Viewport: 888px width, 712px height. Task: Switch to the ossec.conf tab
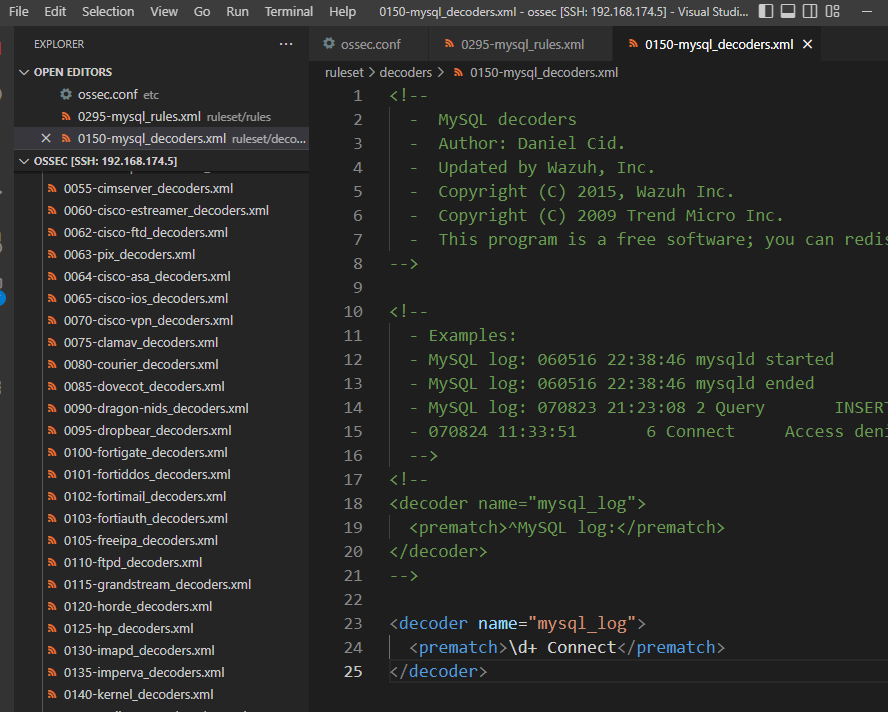click(369, 44)
